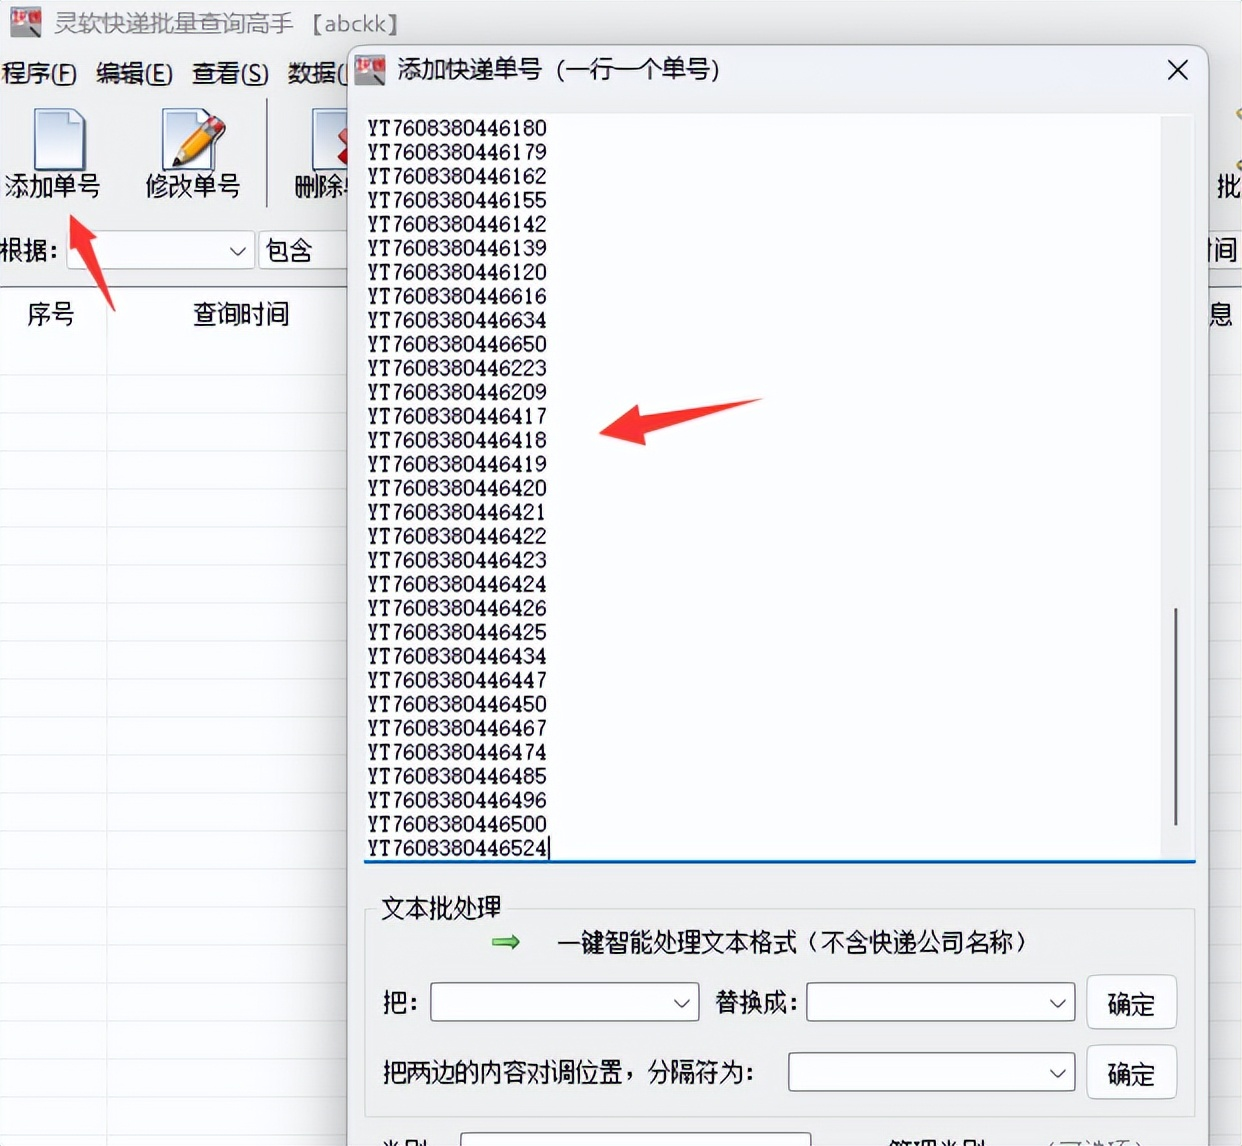The image size is (1242, 1146).
Task: Click 一键智能处理文本格式 text link
Action: coord(791,942)
